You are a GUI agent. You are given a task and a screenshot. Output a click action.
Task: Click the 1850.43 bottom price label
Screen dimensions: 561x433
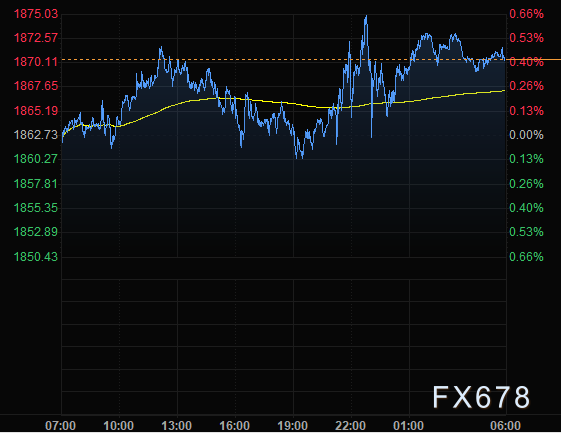(36, 257)
